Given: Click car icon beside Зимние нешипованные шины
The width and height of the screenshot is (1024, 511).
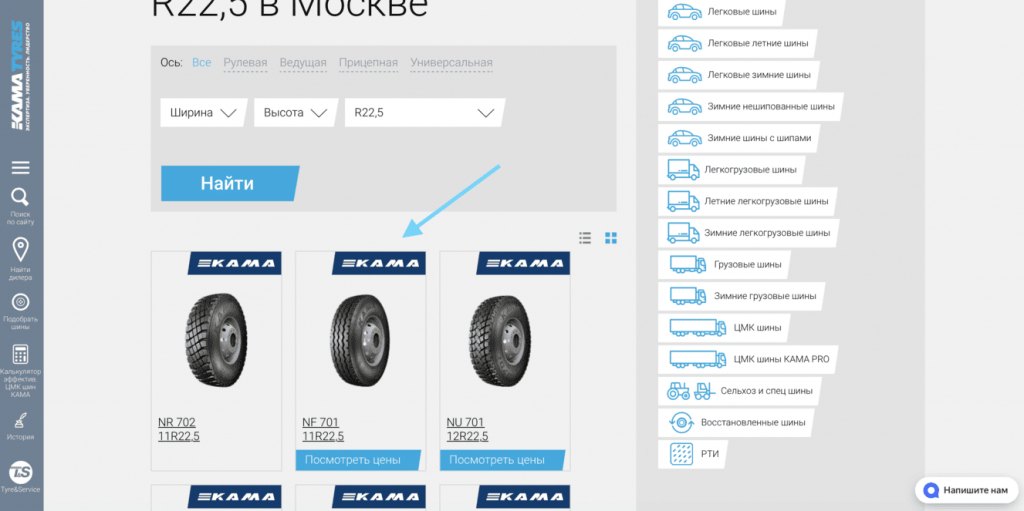Looking at the screenshot, I should click(684, 106).
